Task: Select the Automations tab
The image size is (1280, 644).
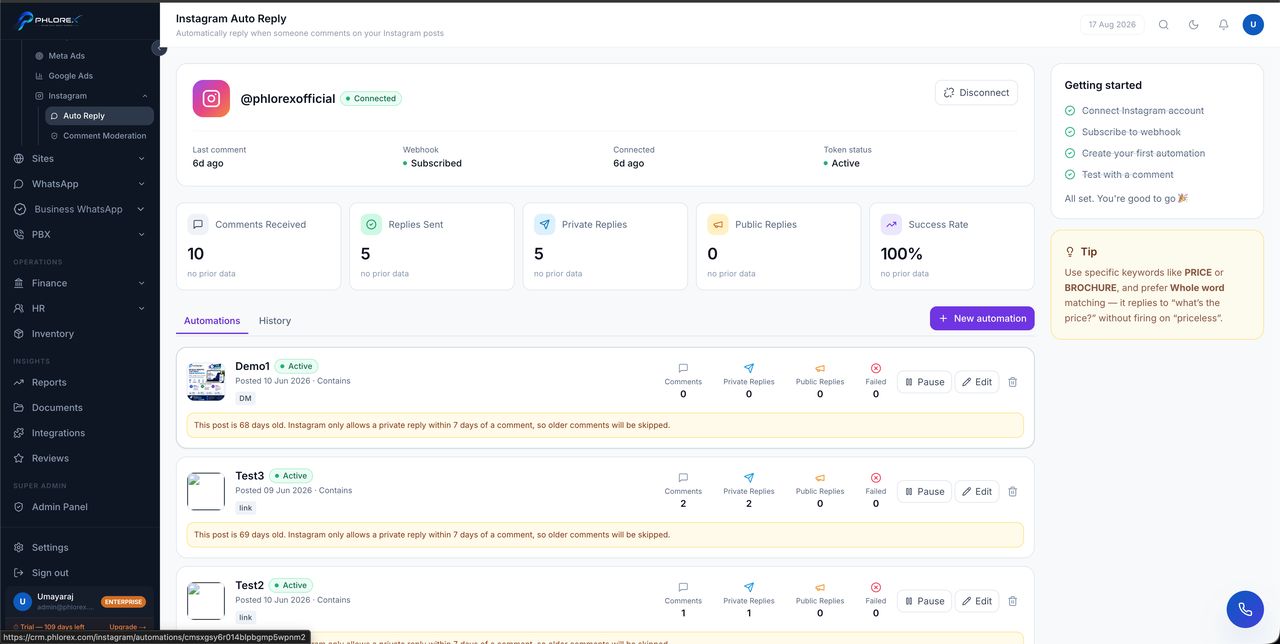Action: [x=212, y=321]
